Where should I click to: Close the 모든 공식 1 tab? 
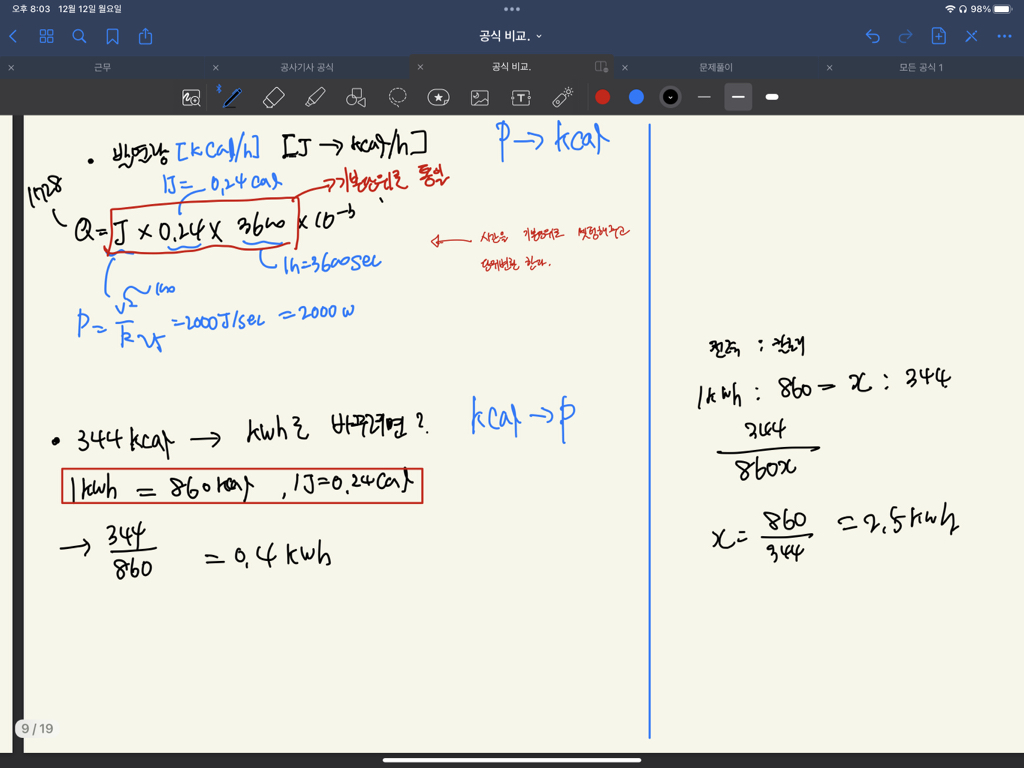[x=829, y=67]
